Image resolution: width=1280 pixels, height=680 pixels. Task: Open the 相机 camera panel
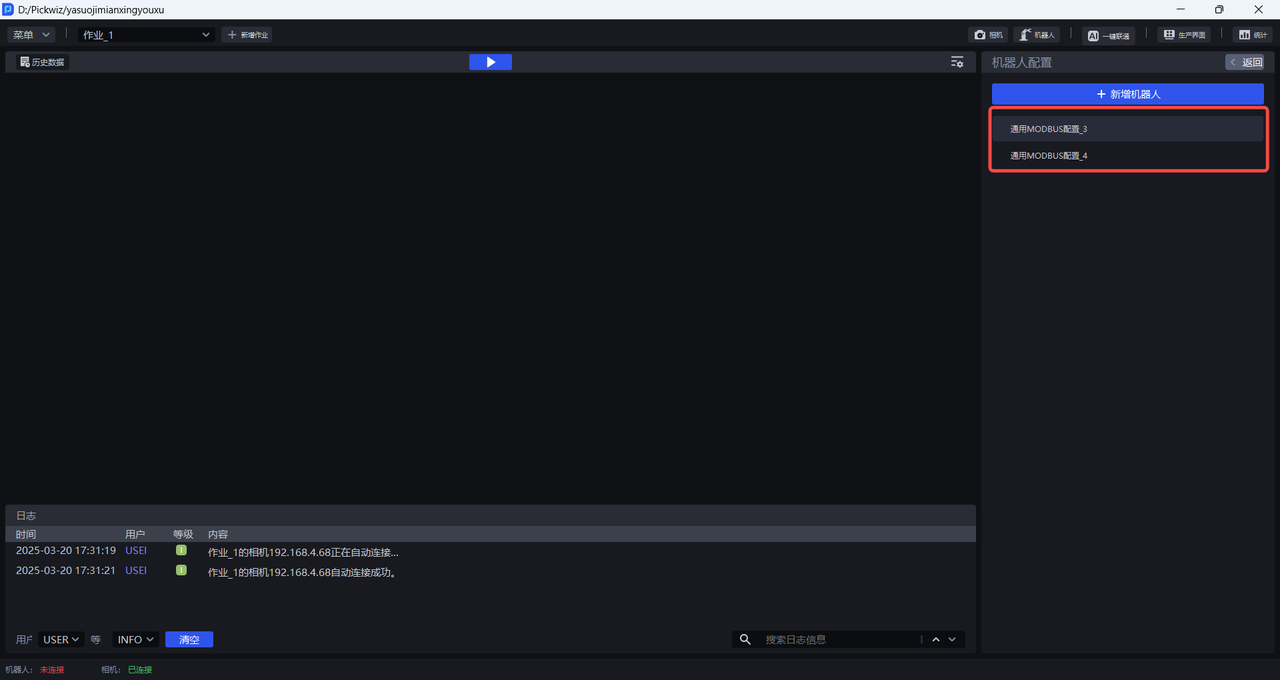988,35
